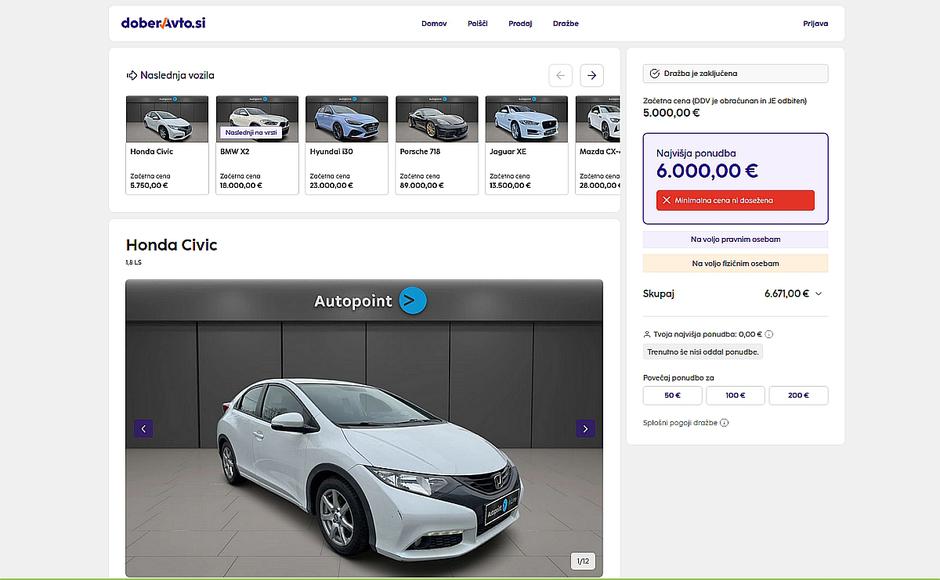
Task: Expand the Skupaj total price chevron
Action: 818,294
